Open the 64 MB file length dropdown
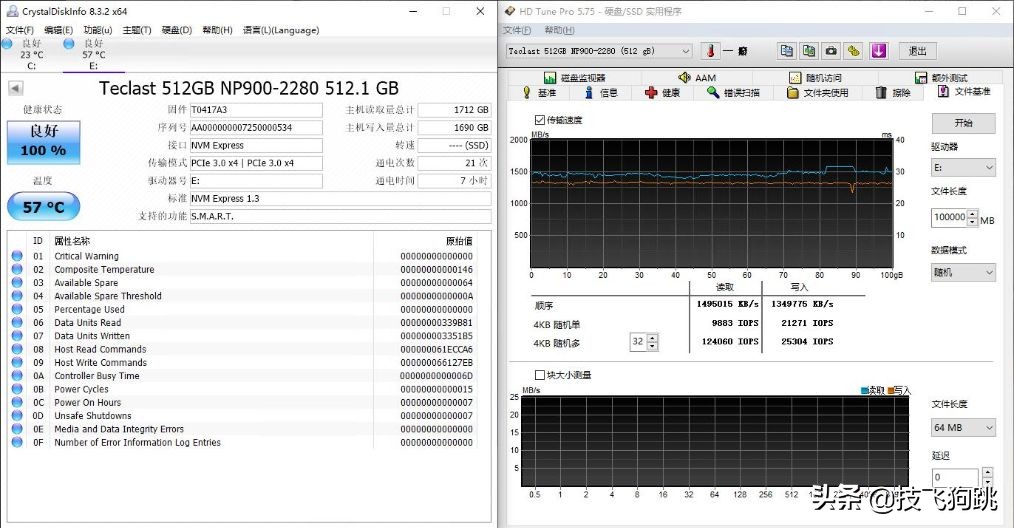This screenshot has height=528, width=1014. pyautogui.click(x=963, y=428)
